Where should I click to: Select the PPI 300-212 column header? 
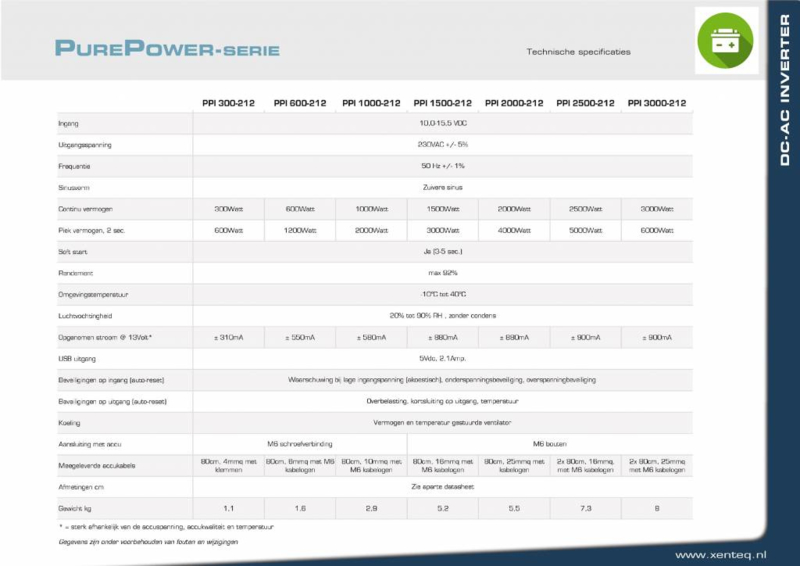(228, 103)
